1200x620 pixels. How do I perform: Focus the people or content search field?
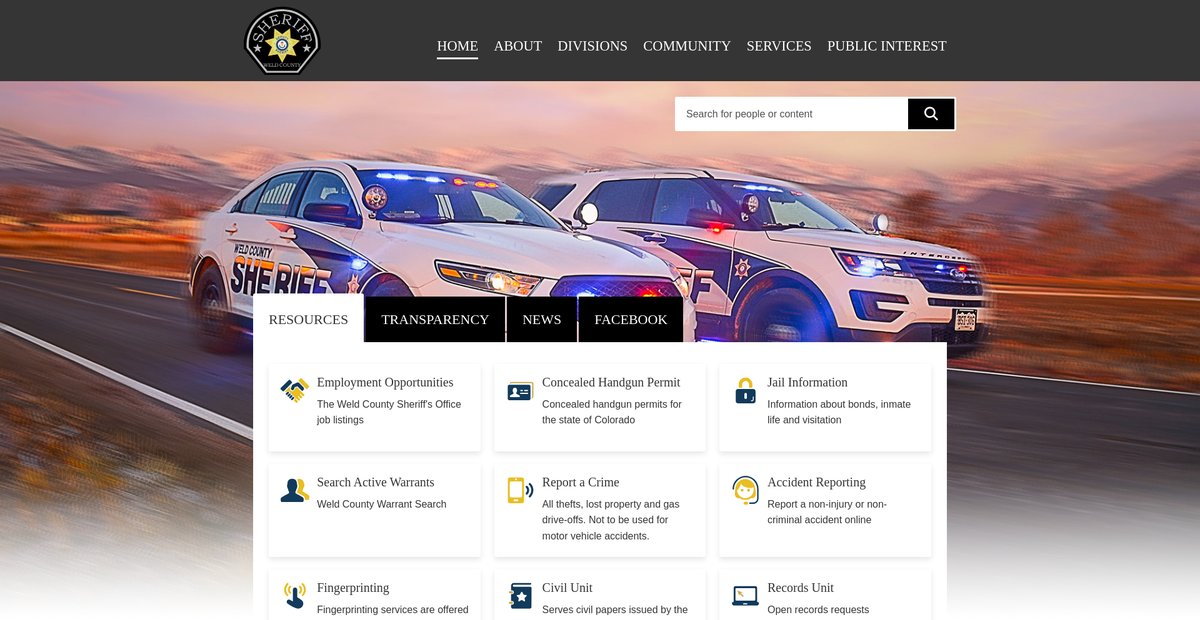point(791,114)
